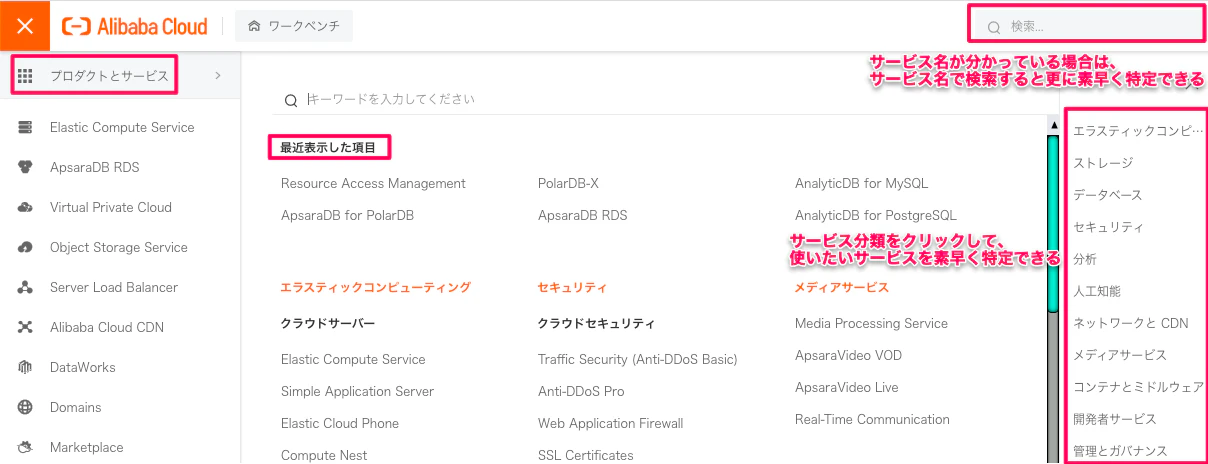Jump to データベース category
Viewport: 1208px width, 464px height.
(x=1107, y=195)
